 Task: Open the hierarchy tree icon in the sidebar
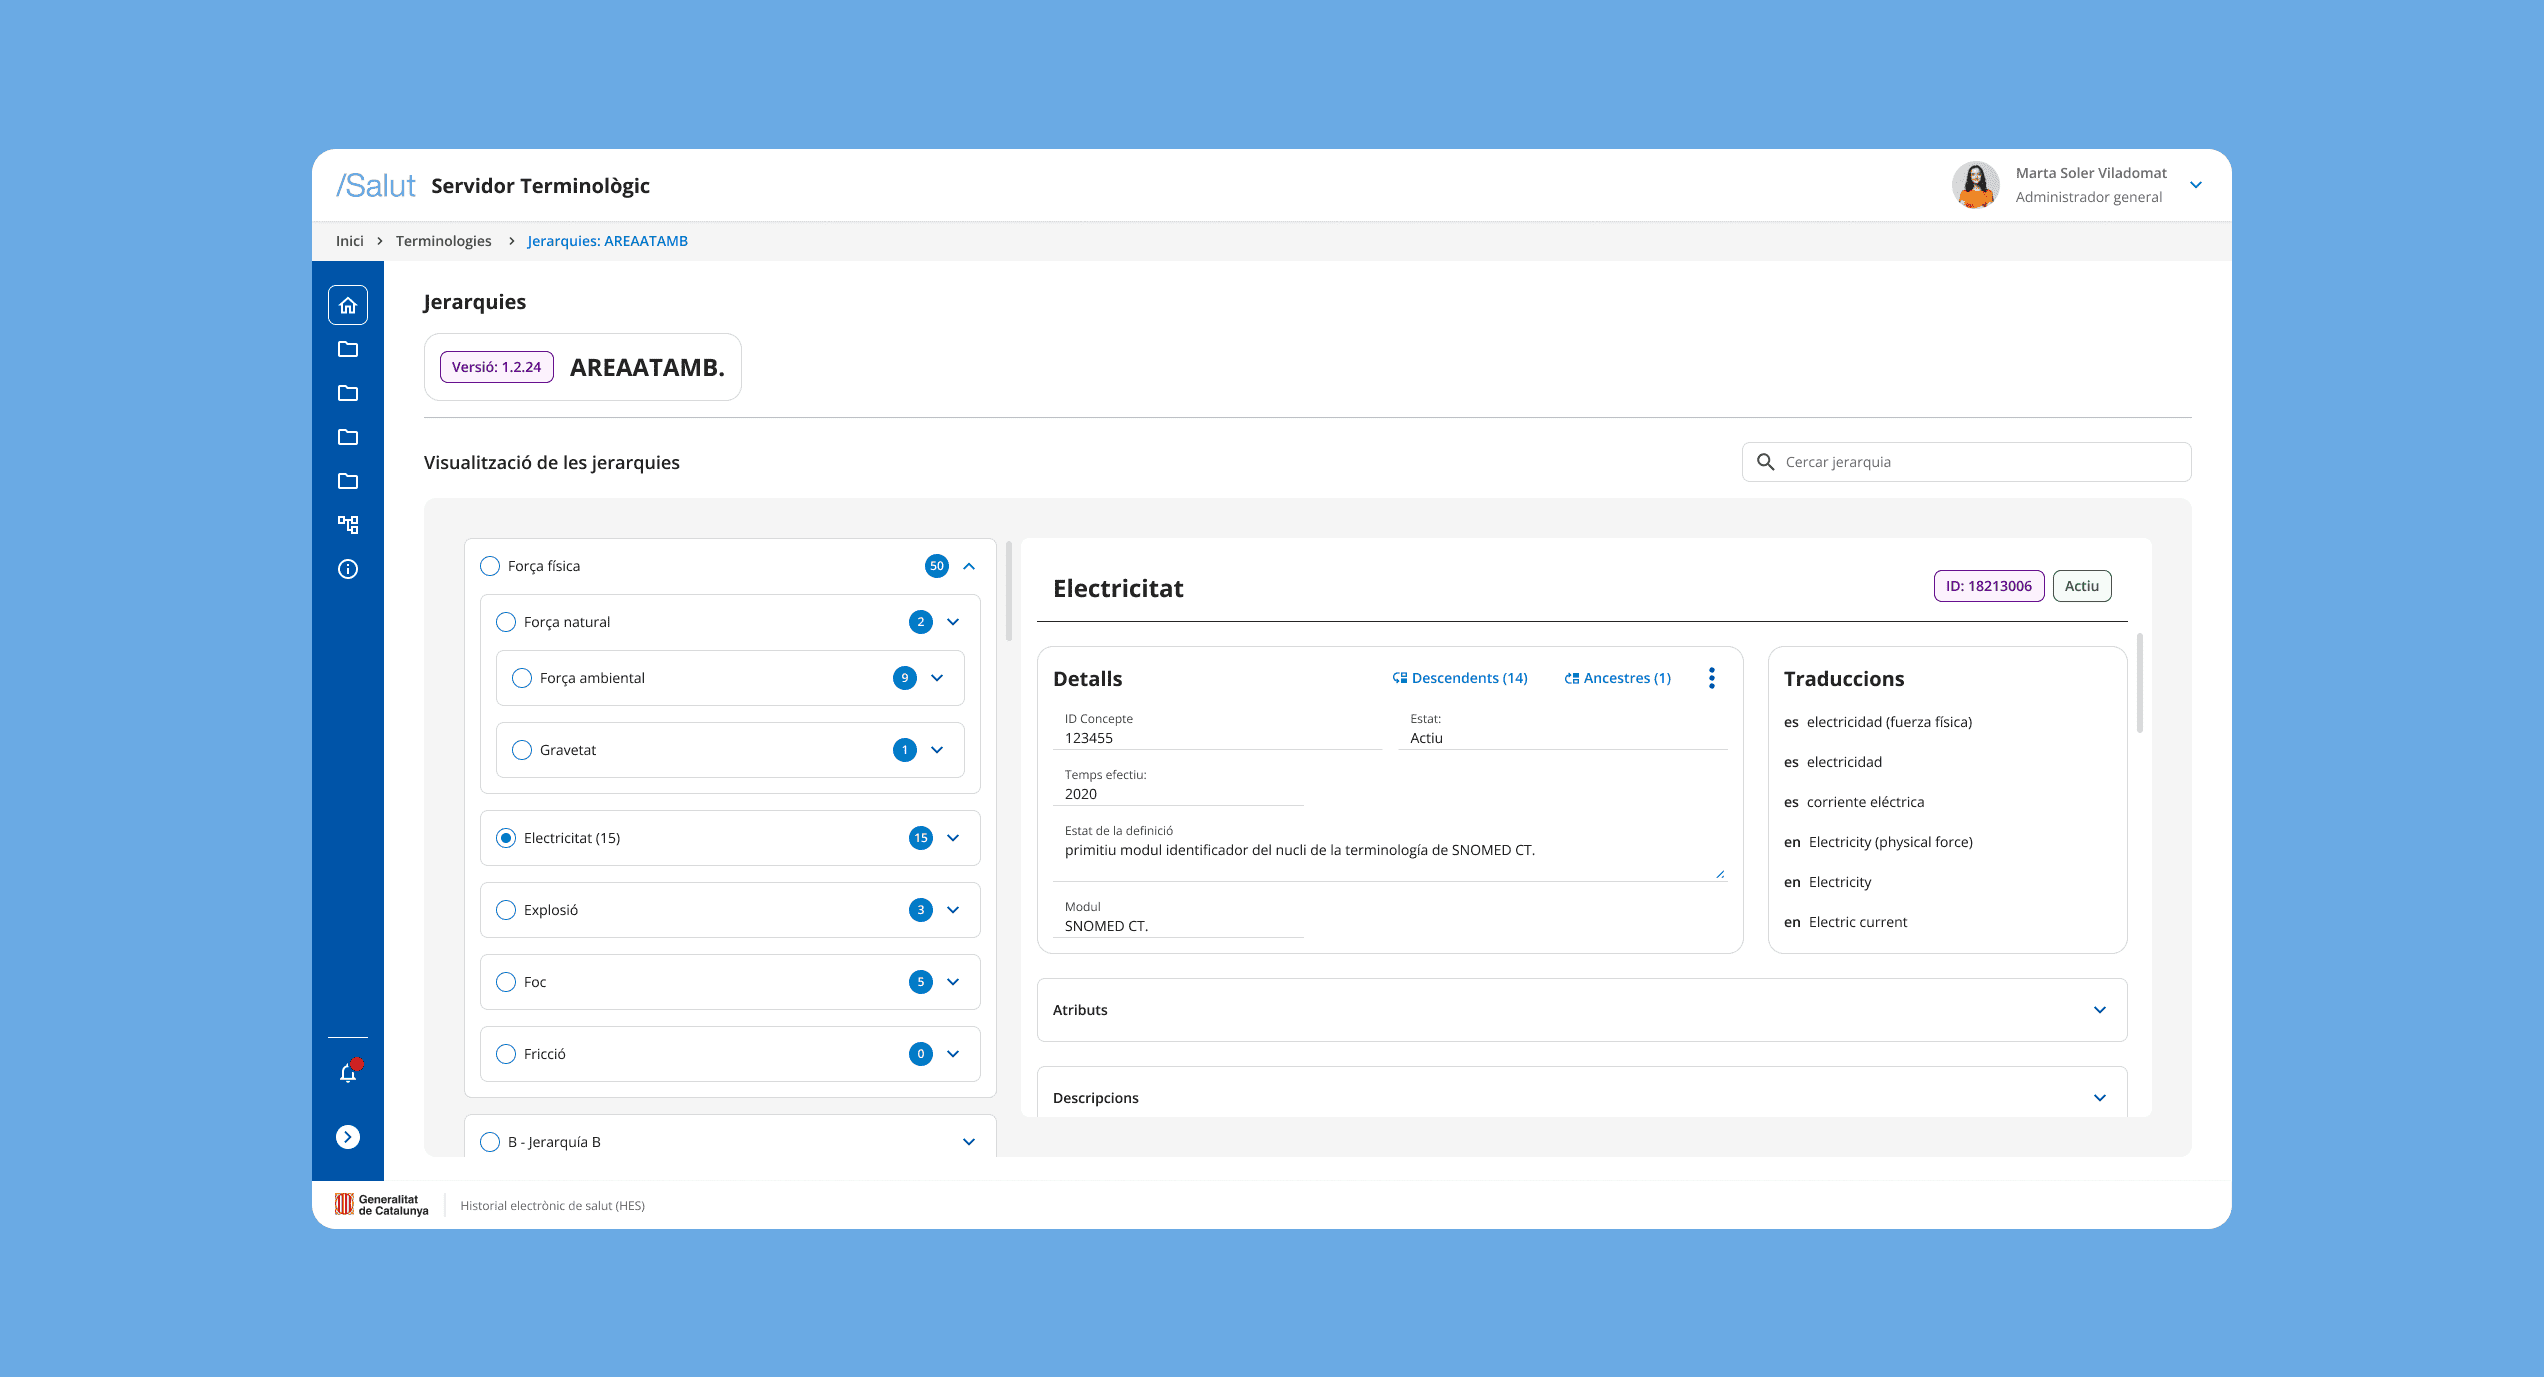point(347,525)
